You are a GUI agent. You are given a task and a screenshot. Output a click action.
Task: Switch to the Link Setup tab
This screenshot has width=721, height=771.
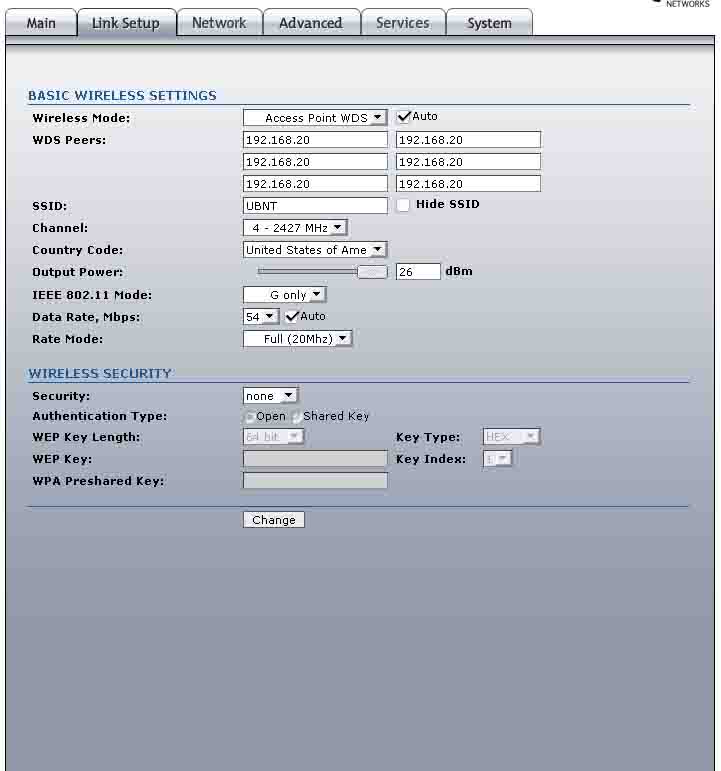point(126,23)
